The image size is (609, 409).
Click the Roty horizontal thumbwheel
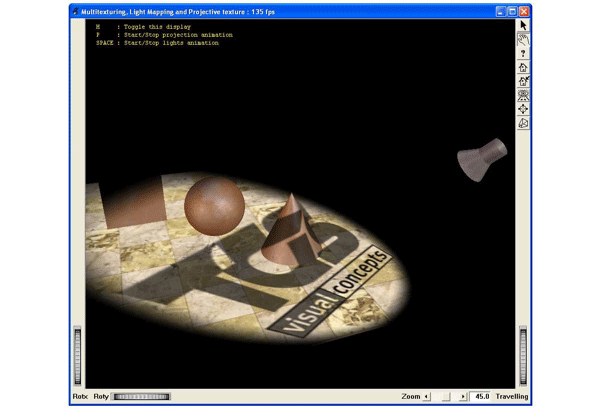[x=140, y=397]
